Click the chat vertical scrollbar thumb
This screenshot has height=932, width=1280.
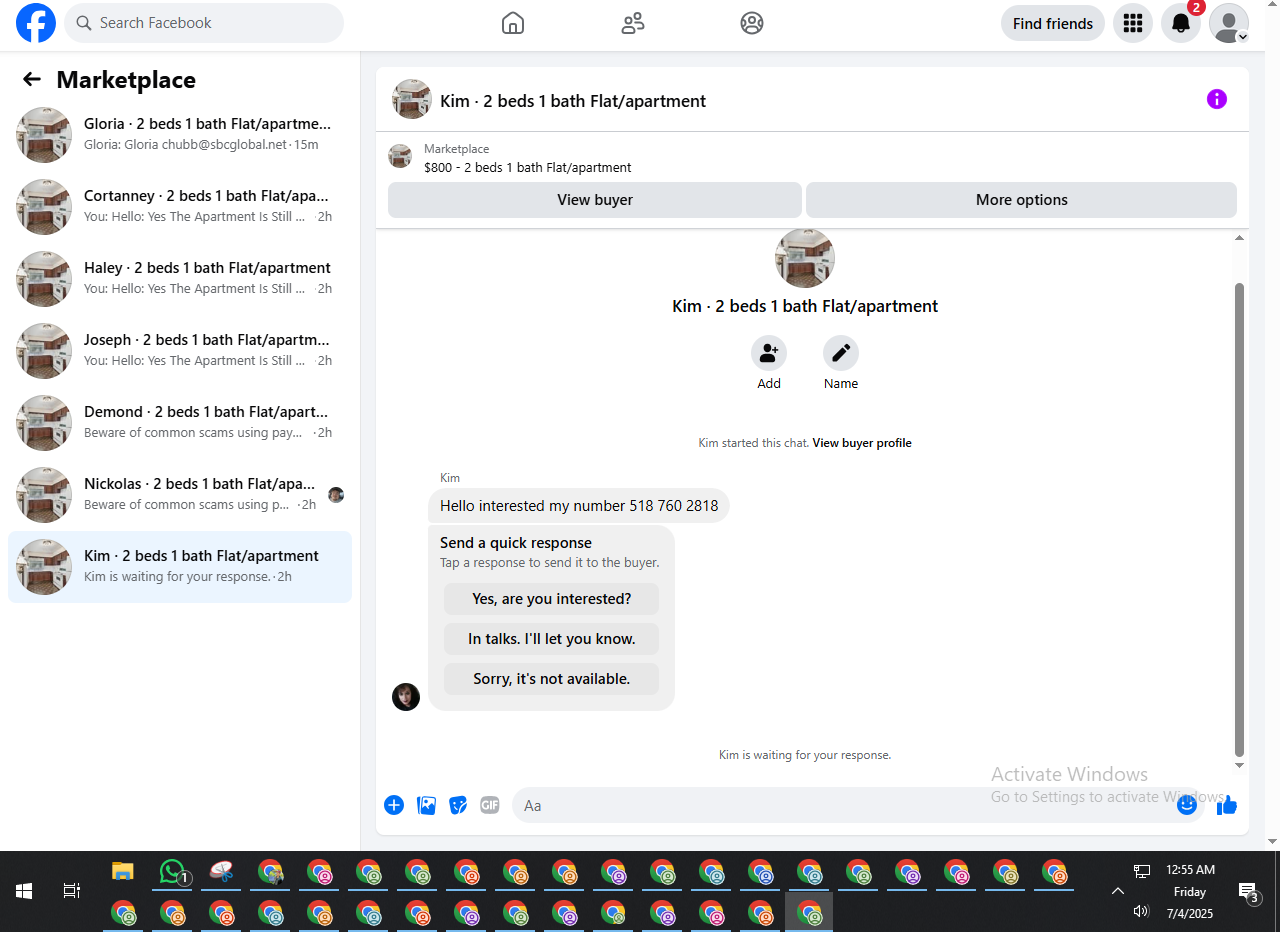pos(1240,519)
